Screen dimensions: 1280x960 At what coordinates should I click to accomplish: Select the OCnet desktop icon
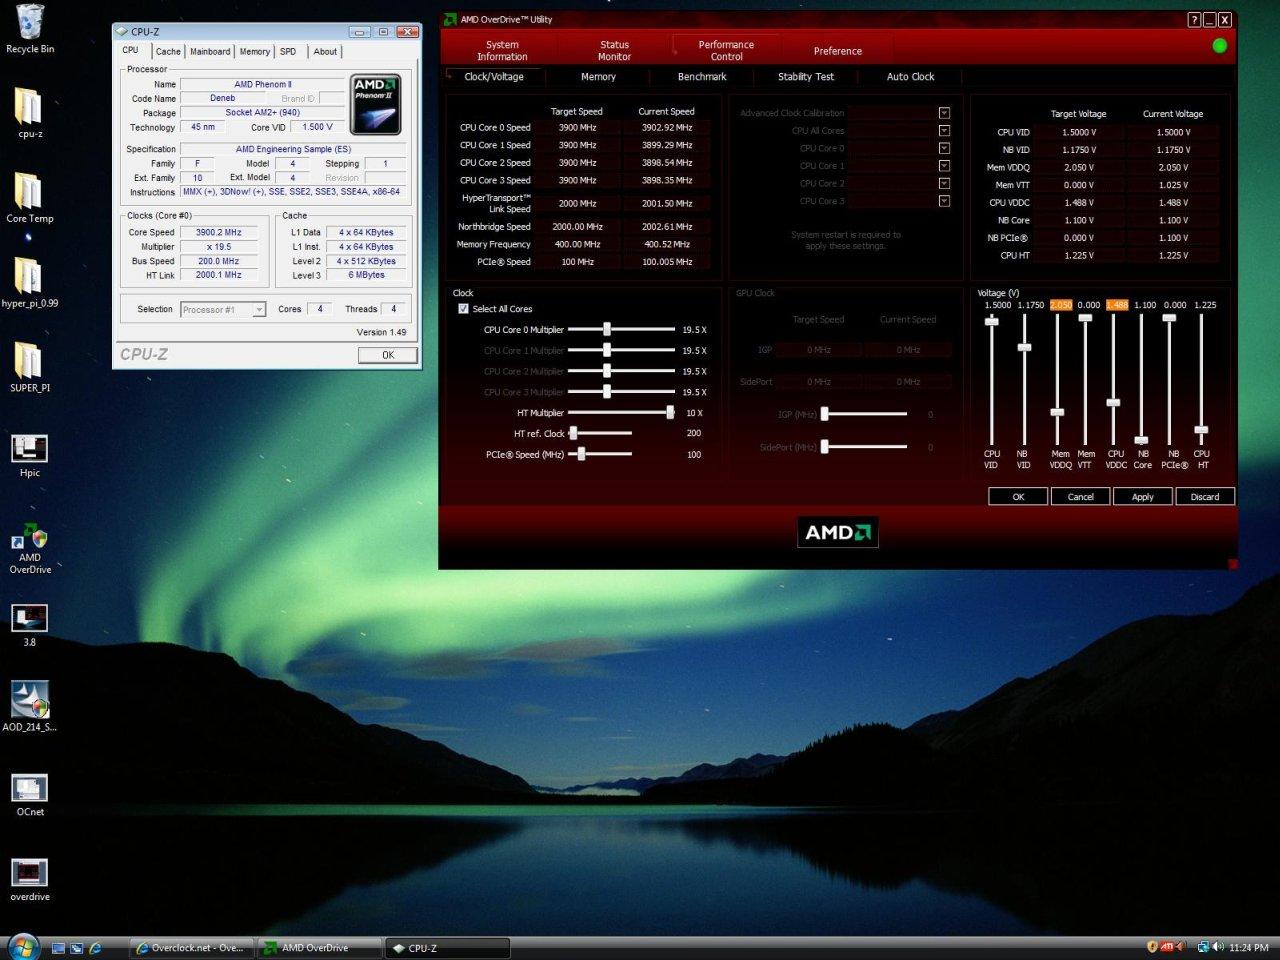click(x=30, y=795)
